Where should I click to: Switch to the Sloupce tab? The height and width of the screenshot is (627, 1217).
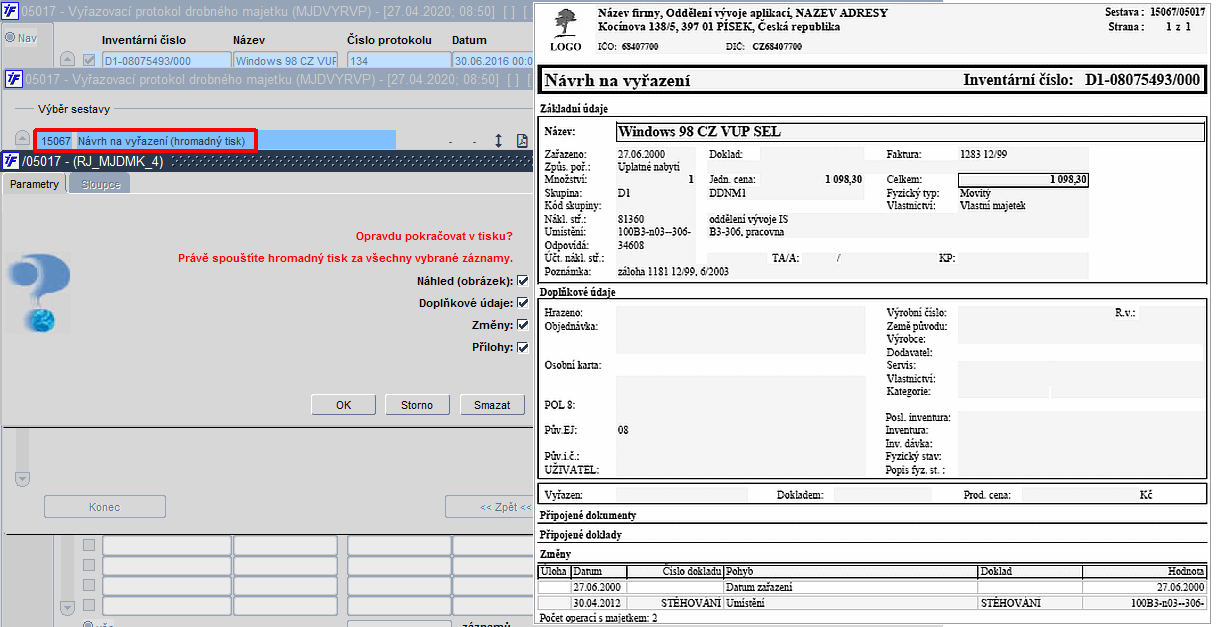tap(100, 184)
